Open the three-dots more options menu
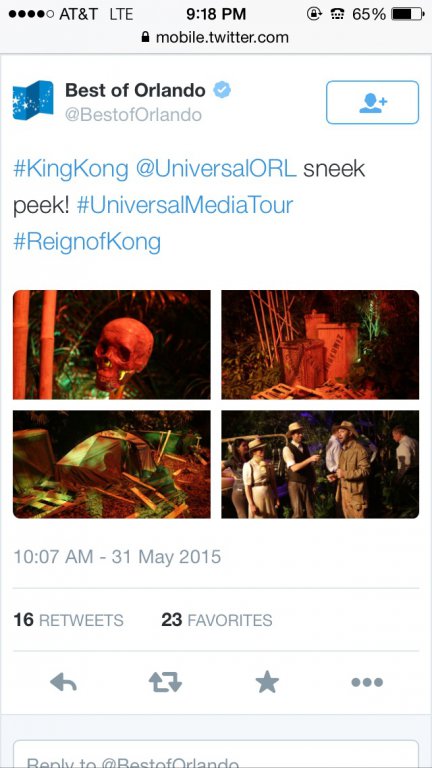The width and height of the screenshot is (432, 768). (367, 682)
